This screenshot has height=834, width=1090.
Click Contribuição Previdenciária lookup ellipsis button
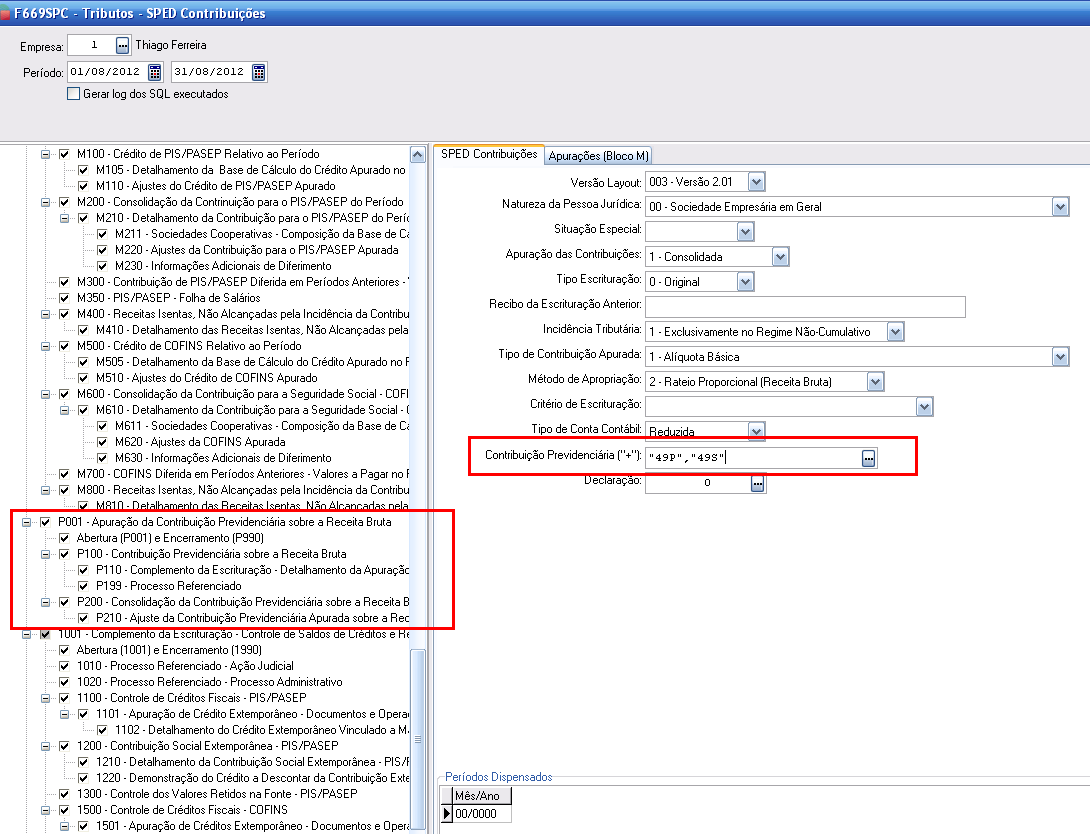[869, 457]
